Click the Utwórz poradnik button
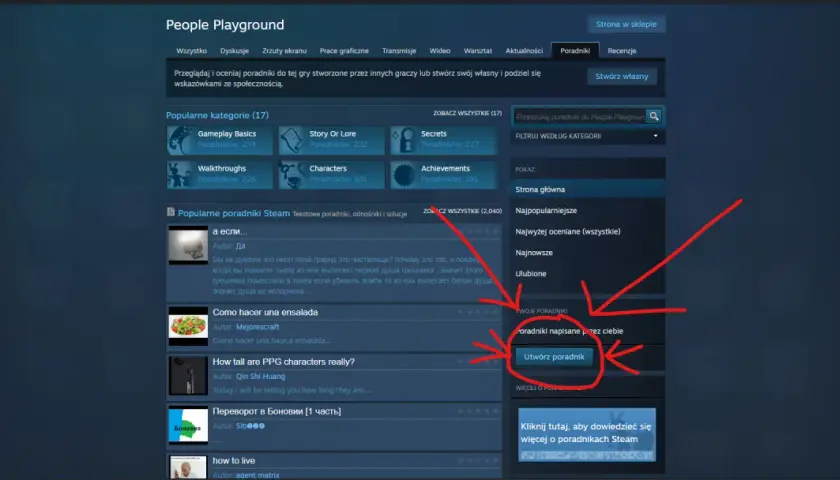The height and width of the screenshot is (480, 840). [x=554, y=357]
